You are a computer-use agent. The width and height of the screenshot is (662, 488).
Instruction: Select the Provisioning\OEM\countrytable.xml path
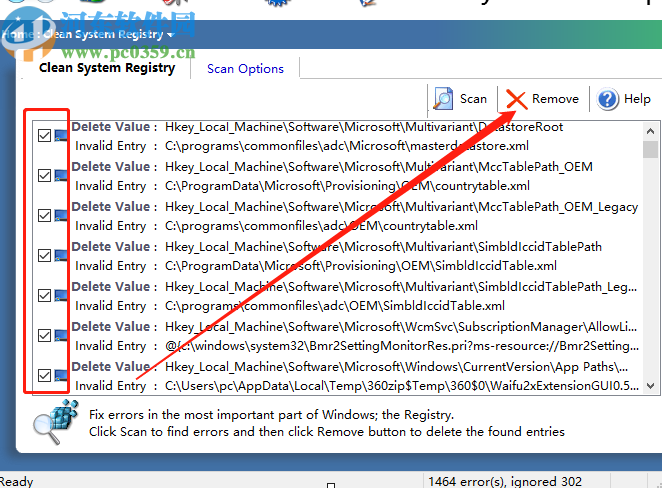[347, 186]
